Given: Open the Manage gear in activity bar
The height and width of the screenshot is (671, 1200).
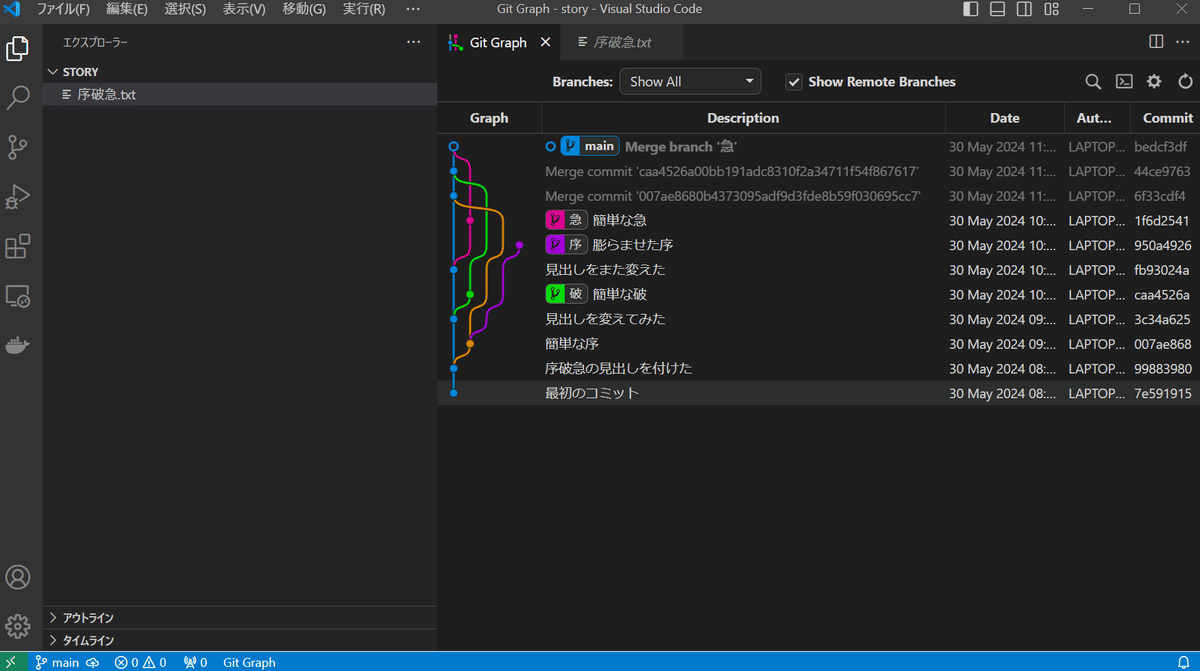Looking at the screenshot, I should tap(17, 627).
